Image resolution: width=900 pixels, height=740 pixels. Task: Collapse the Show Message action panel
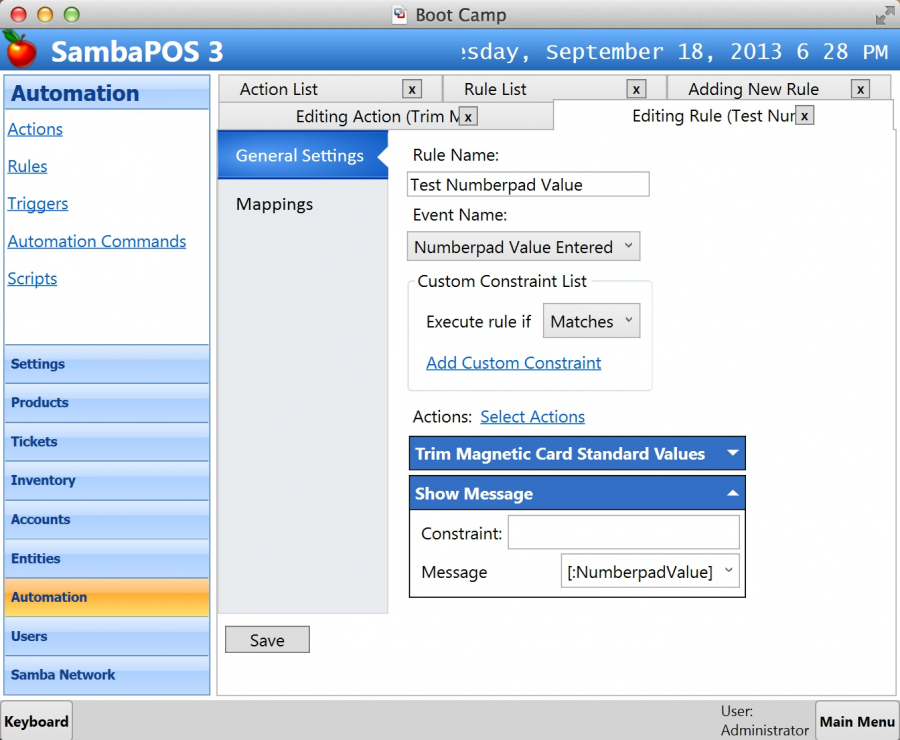point(733,493)
